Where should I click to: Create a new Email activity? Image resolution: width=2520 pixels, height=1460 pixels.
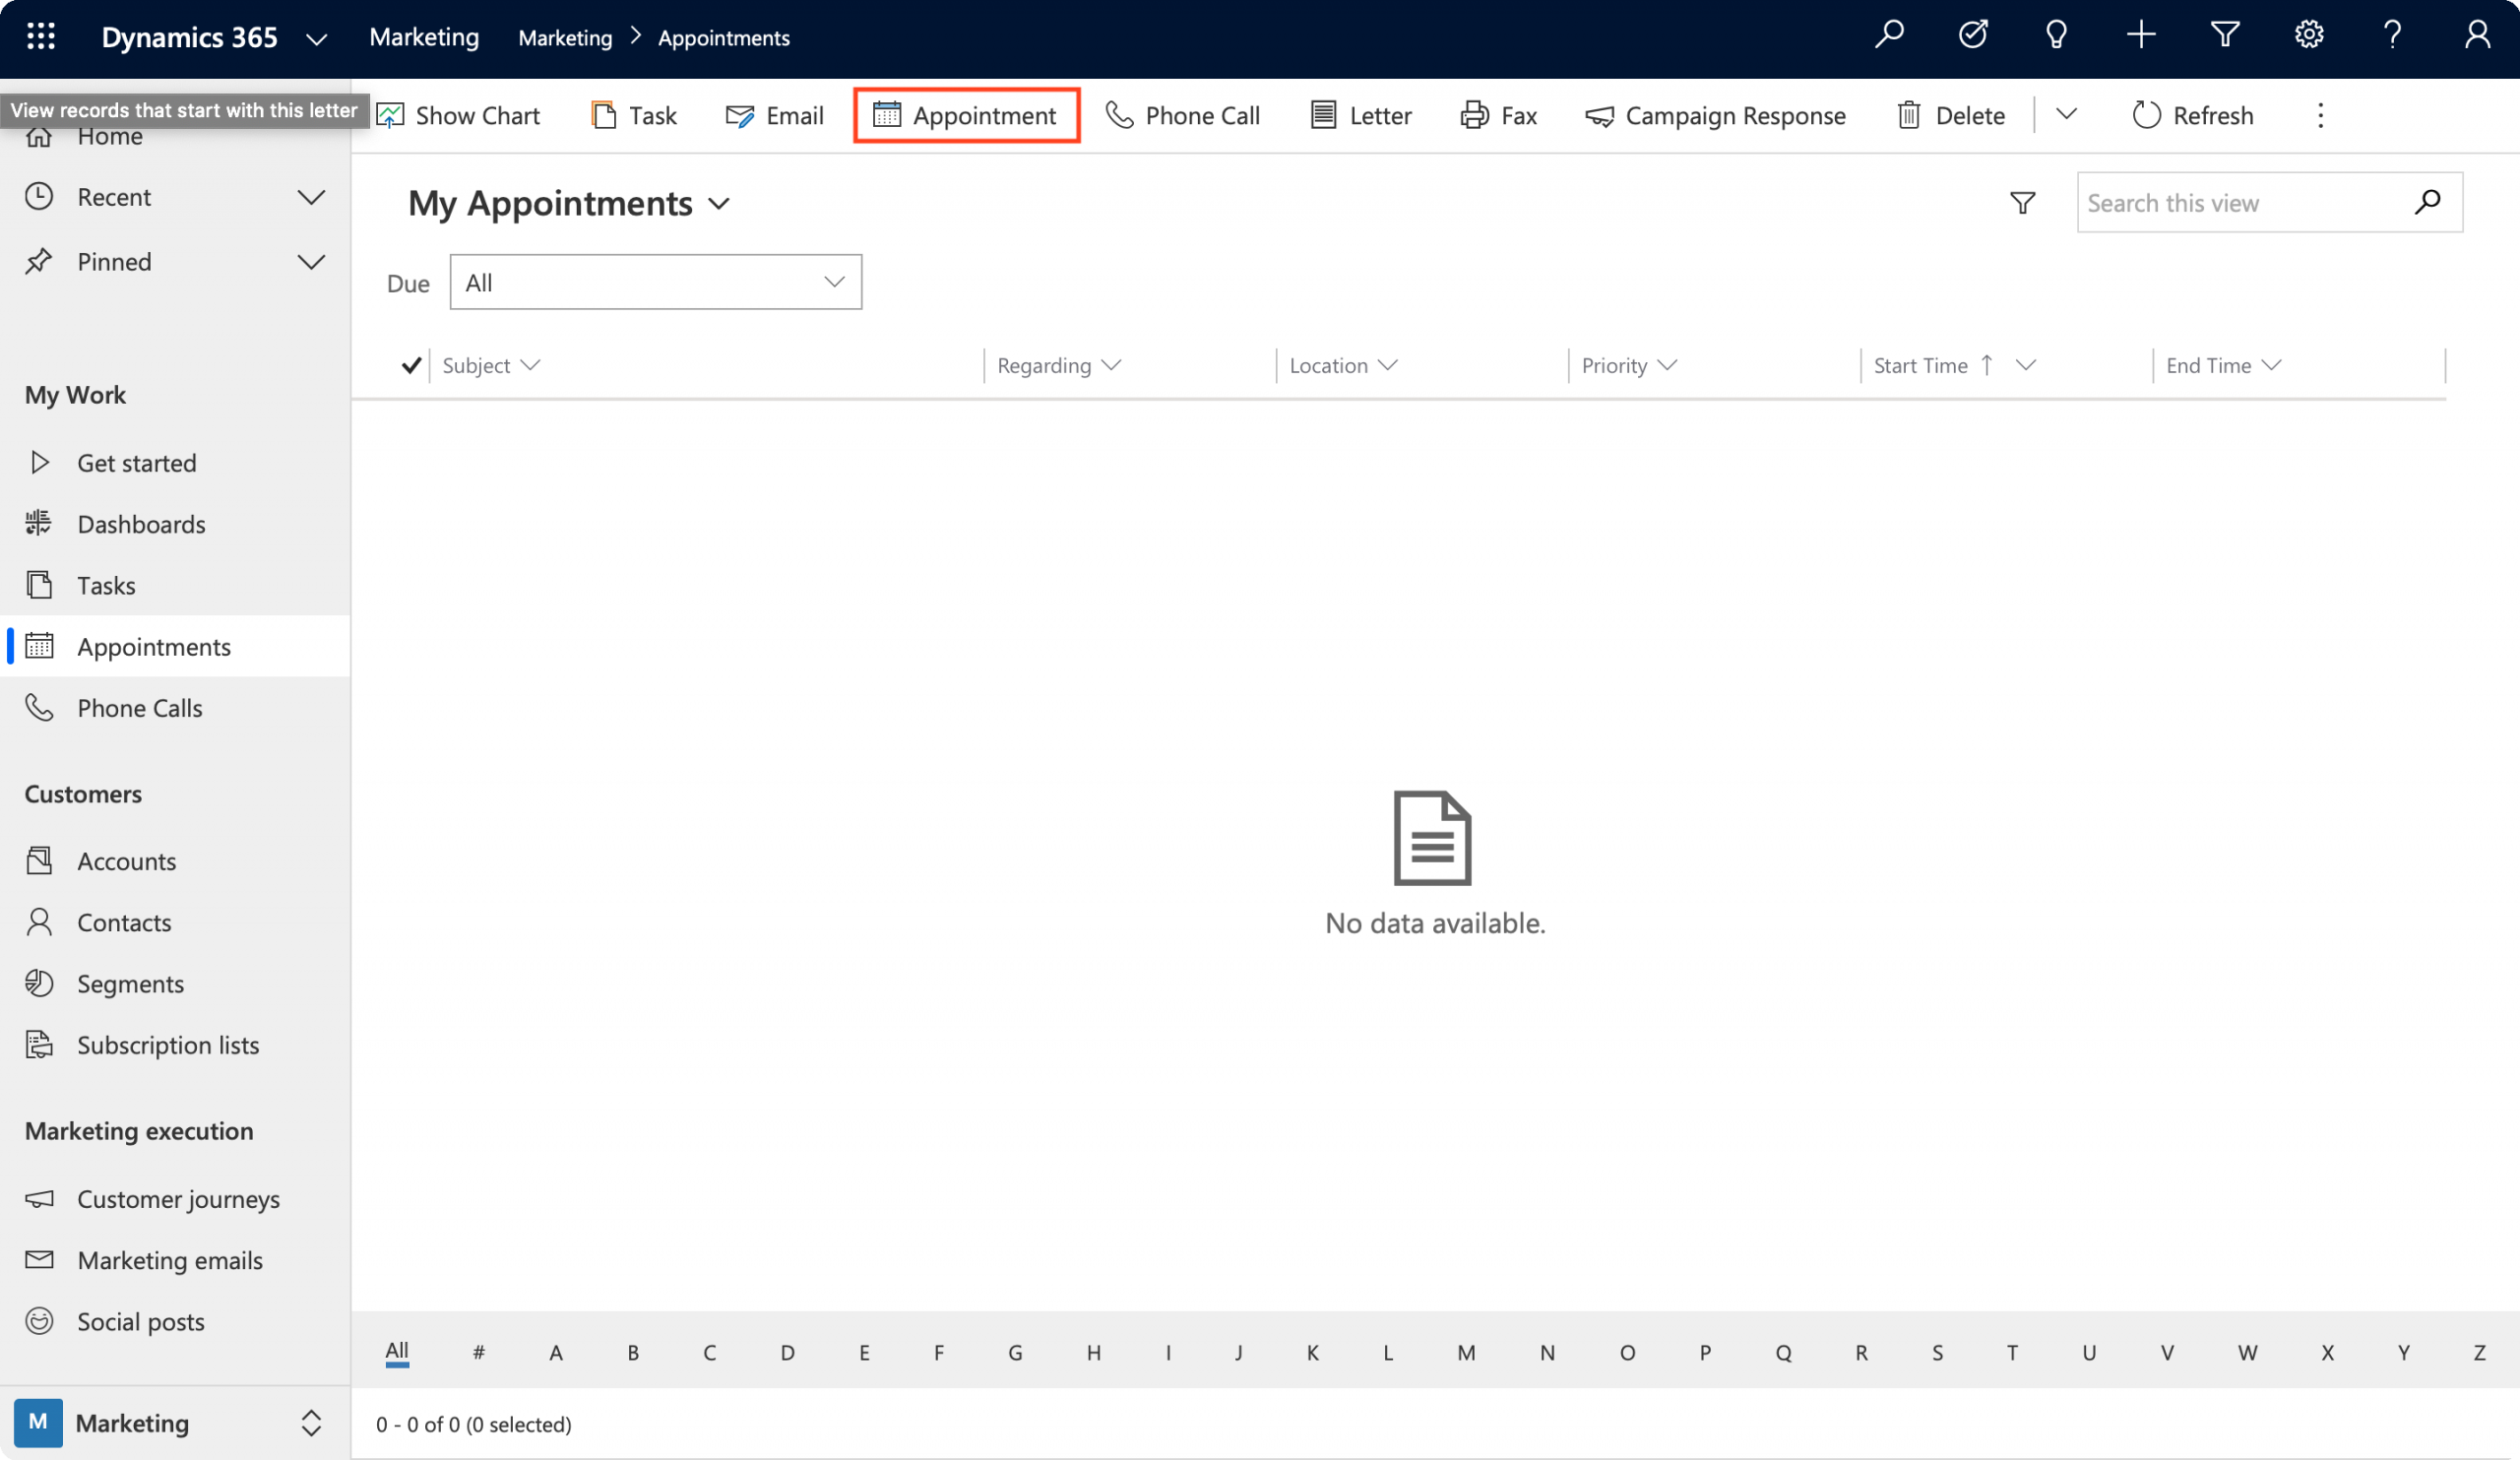[x=775, y=116]
